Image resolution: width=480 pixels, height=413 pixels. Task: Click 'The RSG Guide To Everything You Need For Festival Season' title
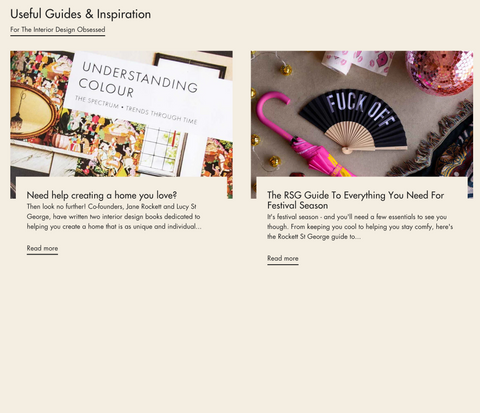tap(355, 200)
